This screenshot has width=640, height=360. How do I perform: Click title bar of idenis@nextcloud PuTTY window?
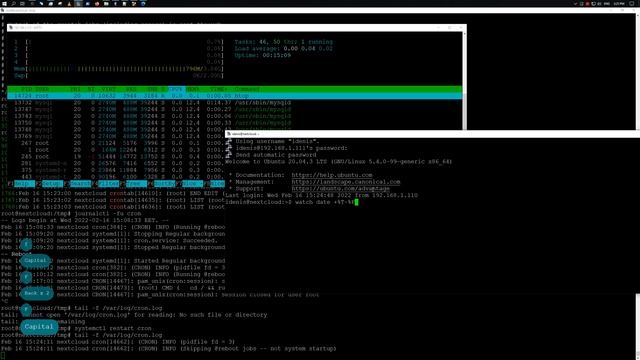click(x=433, y=133)
